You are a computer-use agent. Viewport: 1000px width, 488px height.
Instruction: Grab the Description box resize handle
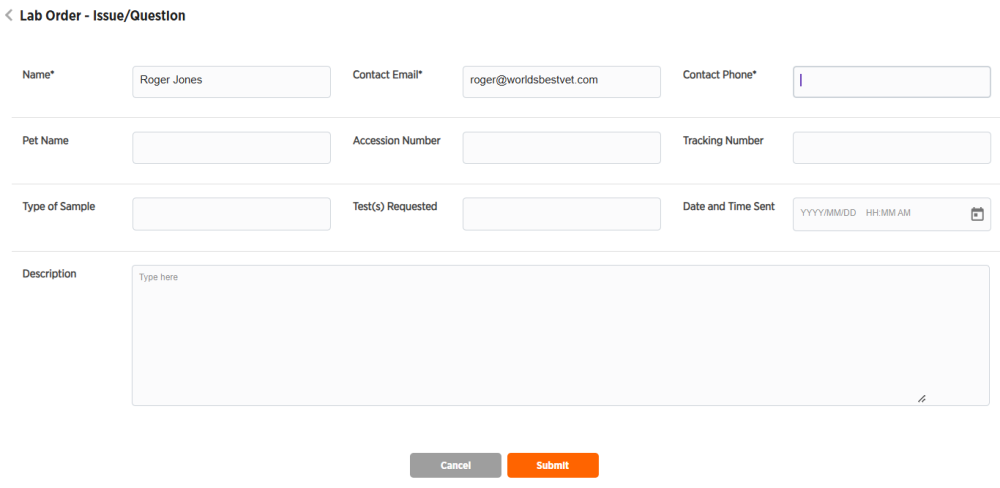[921, 399]
